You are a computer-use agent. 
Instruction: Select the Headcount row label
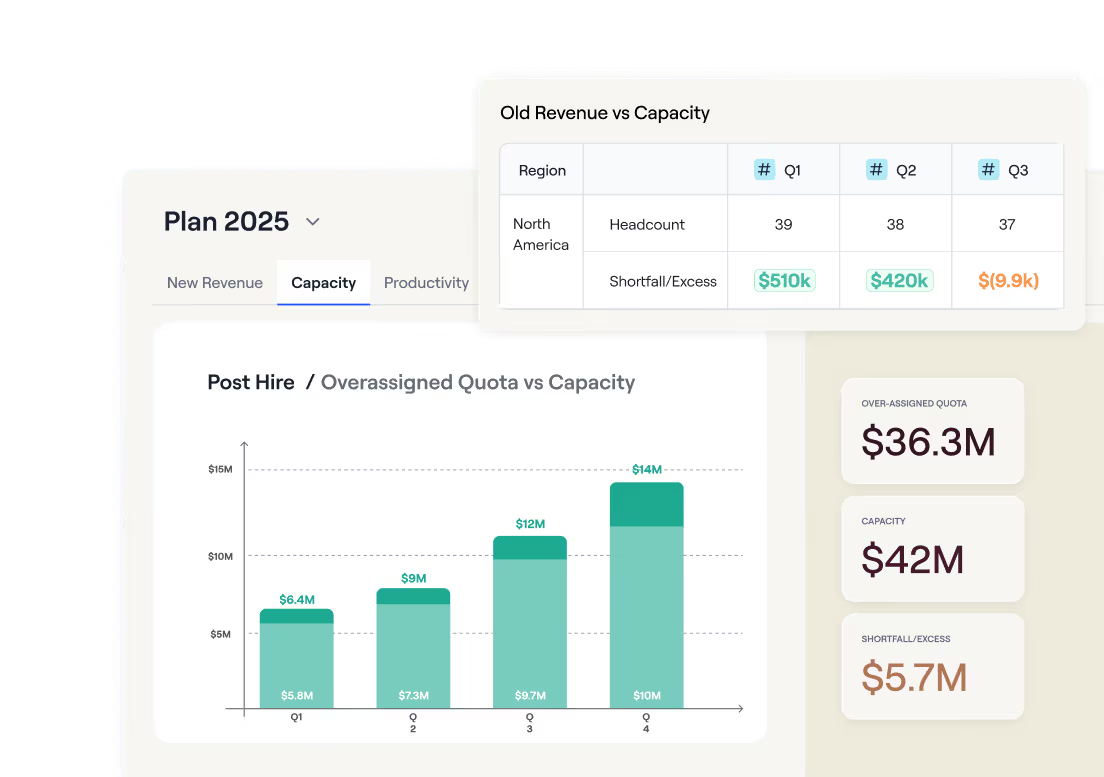[x=647, y=225]
